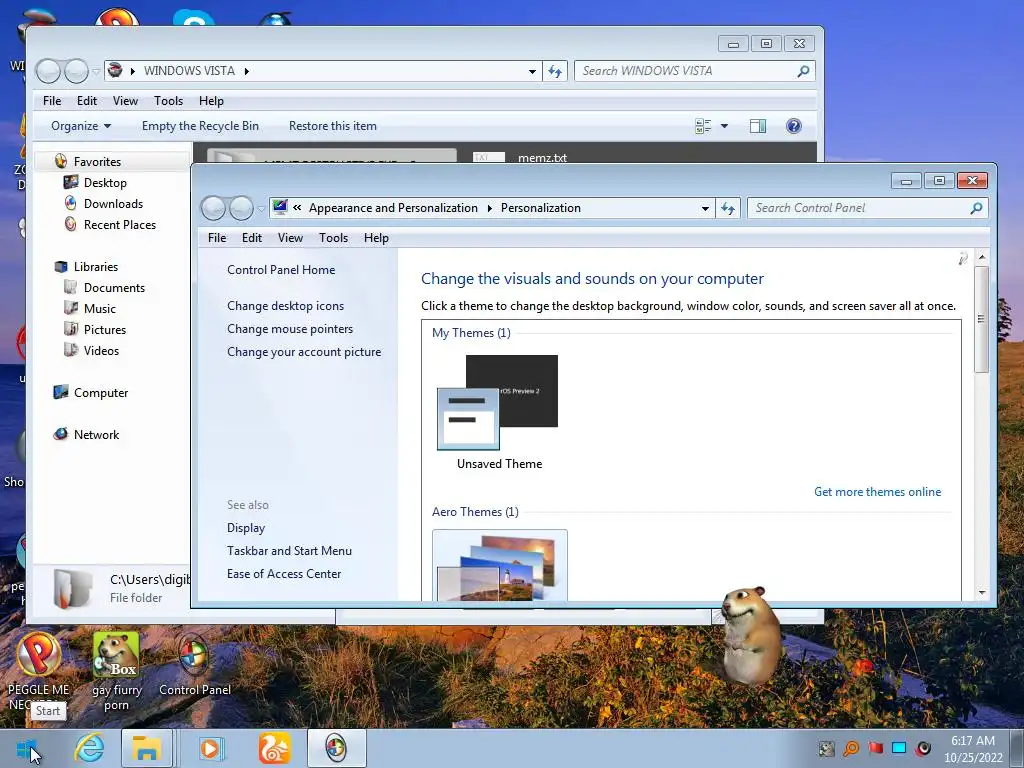Click the back arrow in WINDOWS VISTA window
The height and width of the screenshot is (768, 1024).
pyautogui.click(x=48, y=71)
